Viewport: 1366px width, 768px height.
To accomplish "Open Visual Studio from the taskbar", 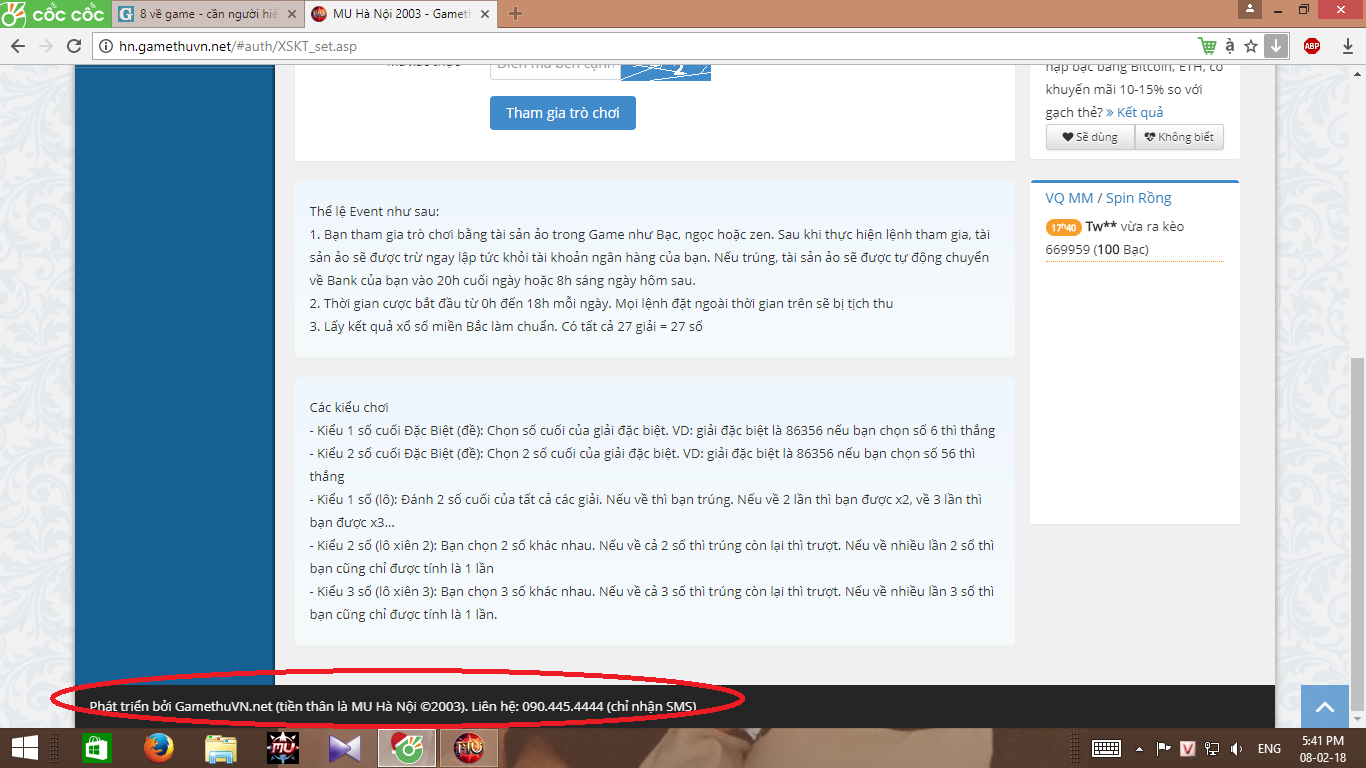I will (344, 748).
